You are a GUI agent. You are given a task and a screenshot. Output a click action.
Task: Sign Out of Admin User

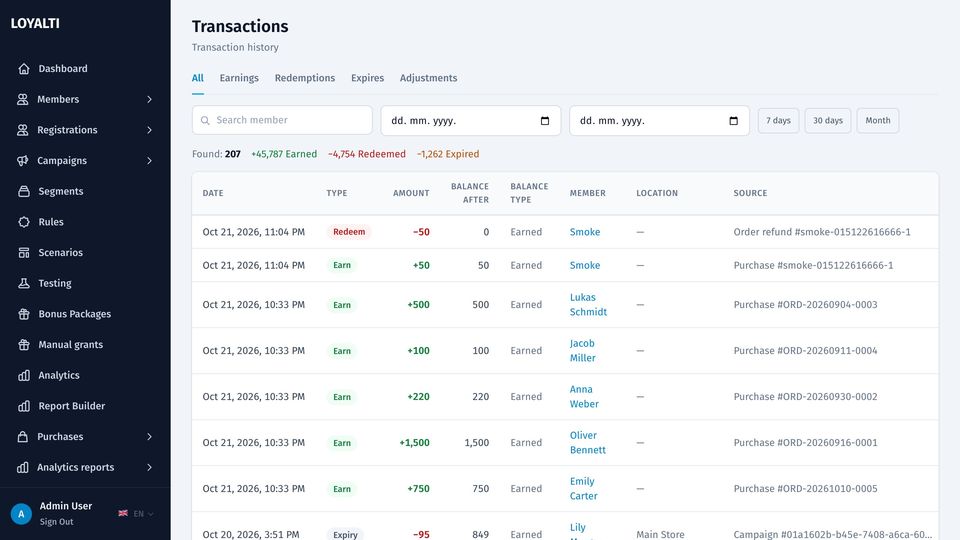pyautogui.click(x=56, y=522)
